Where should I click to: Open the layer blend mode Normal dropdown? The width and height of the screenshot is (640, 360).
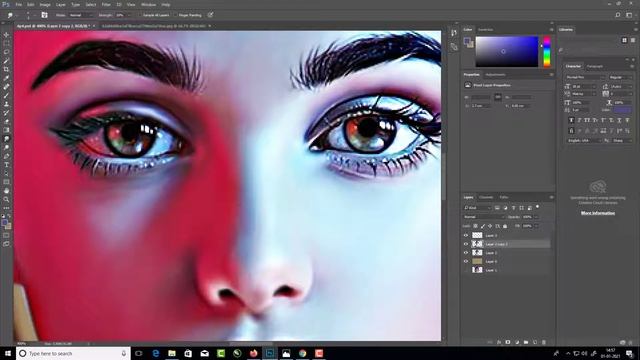coord(483,217)
